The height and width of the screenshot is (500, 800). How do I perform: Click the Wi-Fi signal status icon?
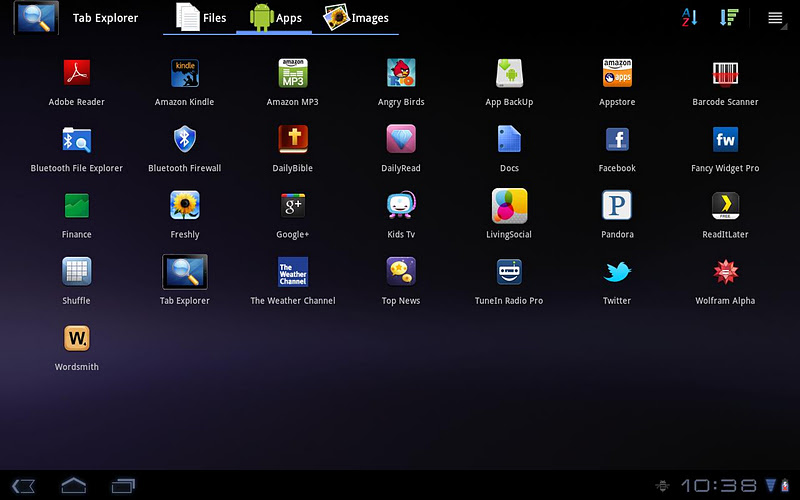coord(770,485)
